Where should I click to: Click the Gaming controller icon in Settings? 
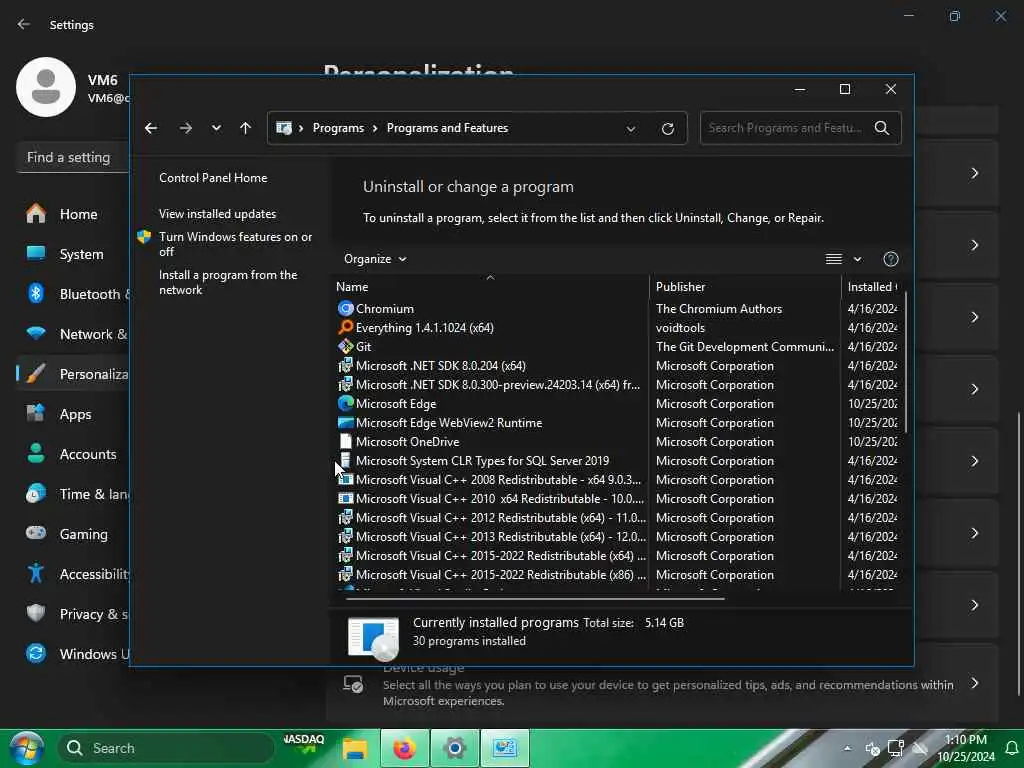pos(36,534)
